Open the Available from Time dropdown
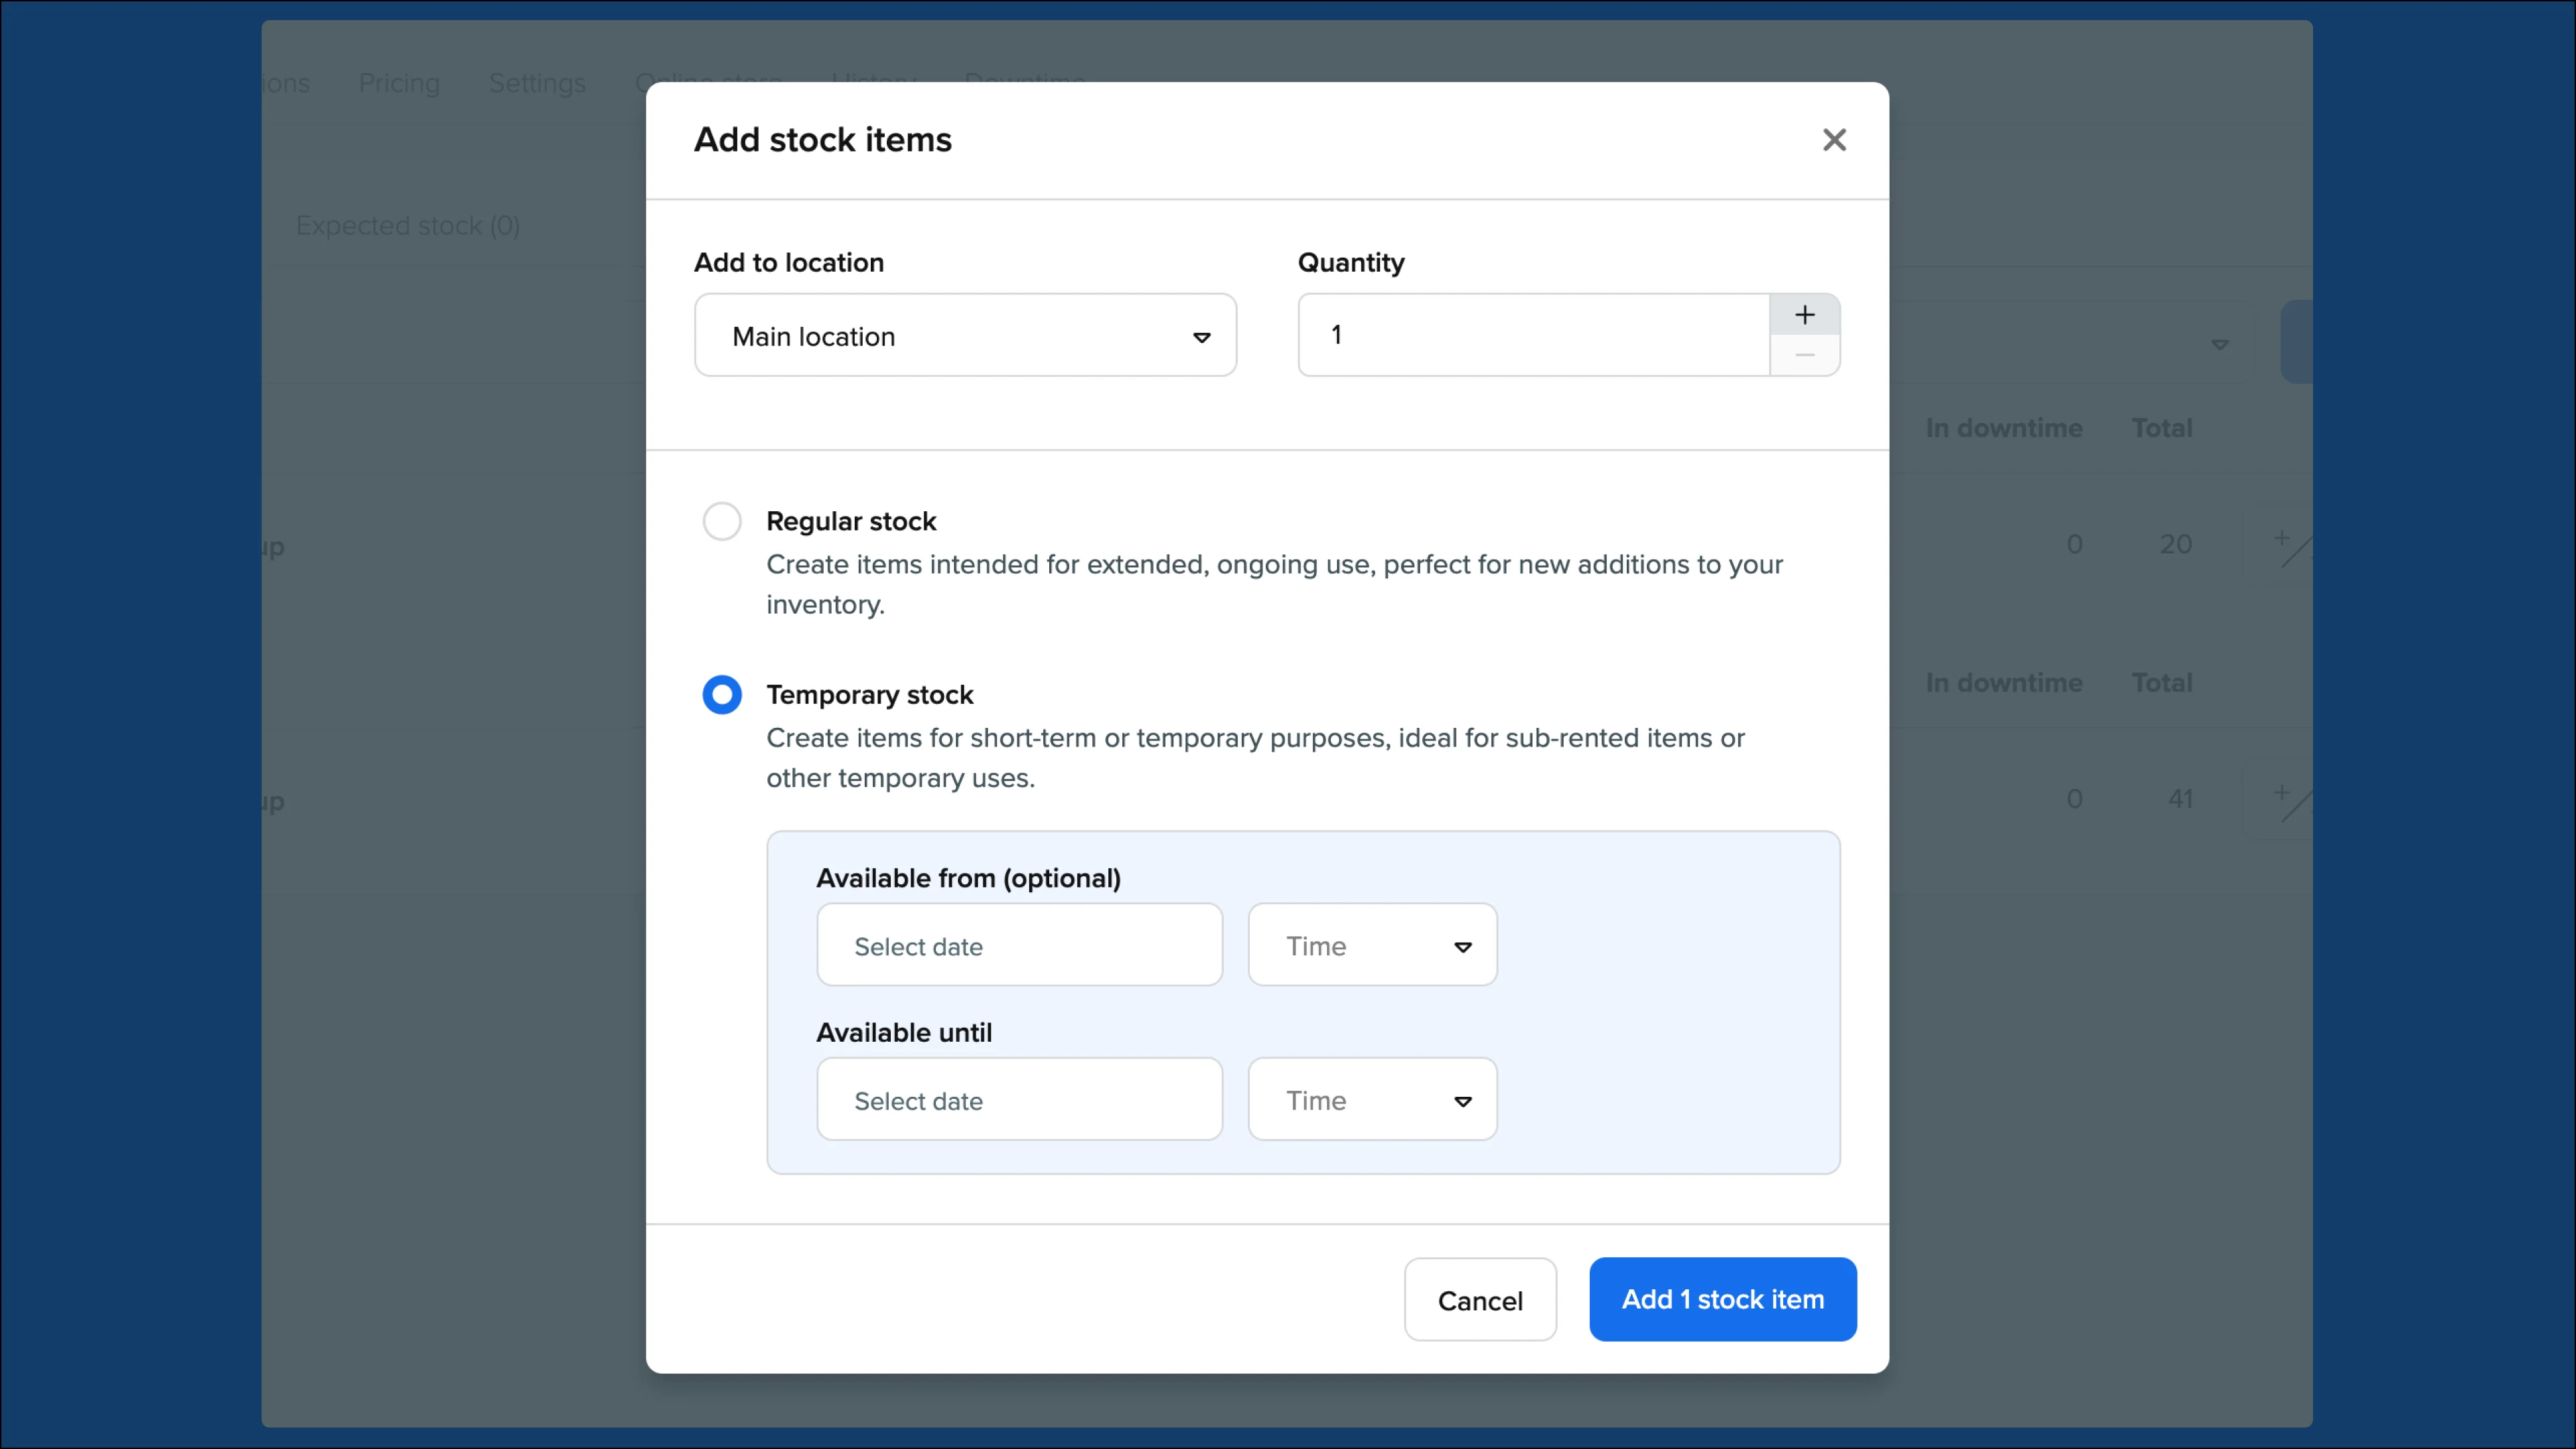Screen dimensions: 2576x1449 click(1372, 945)
